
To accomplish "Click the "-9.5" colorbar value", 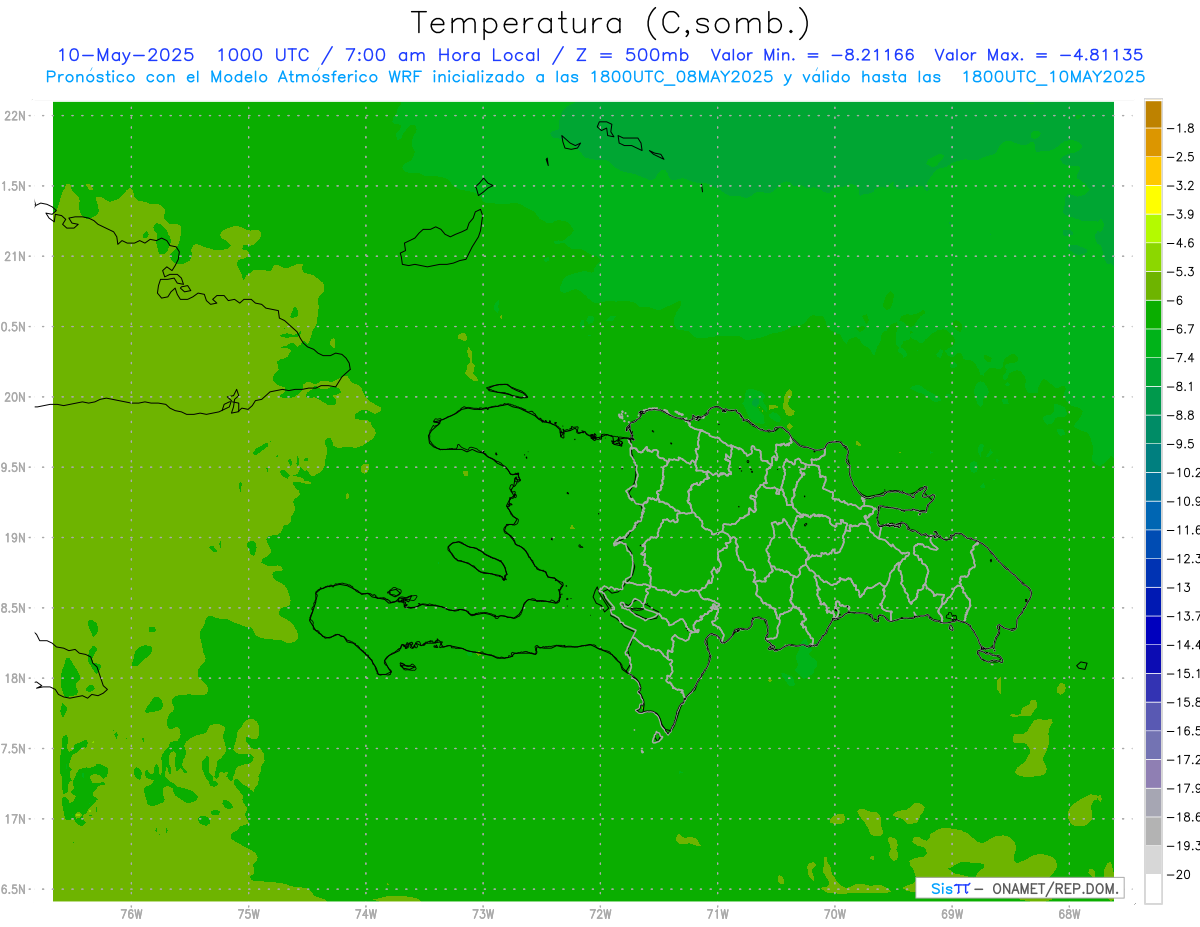I will 1182,443.
